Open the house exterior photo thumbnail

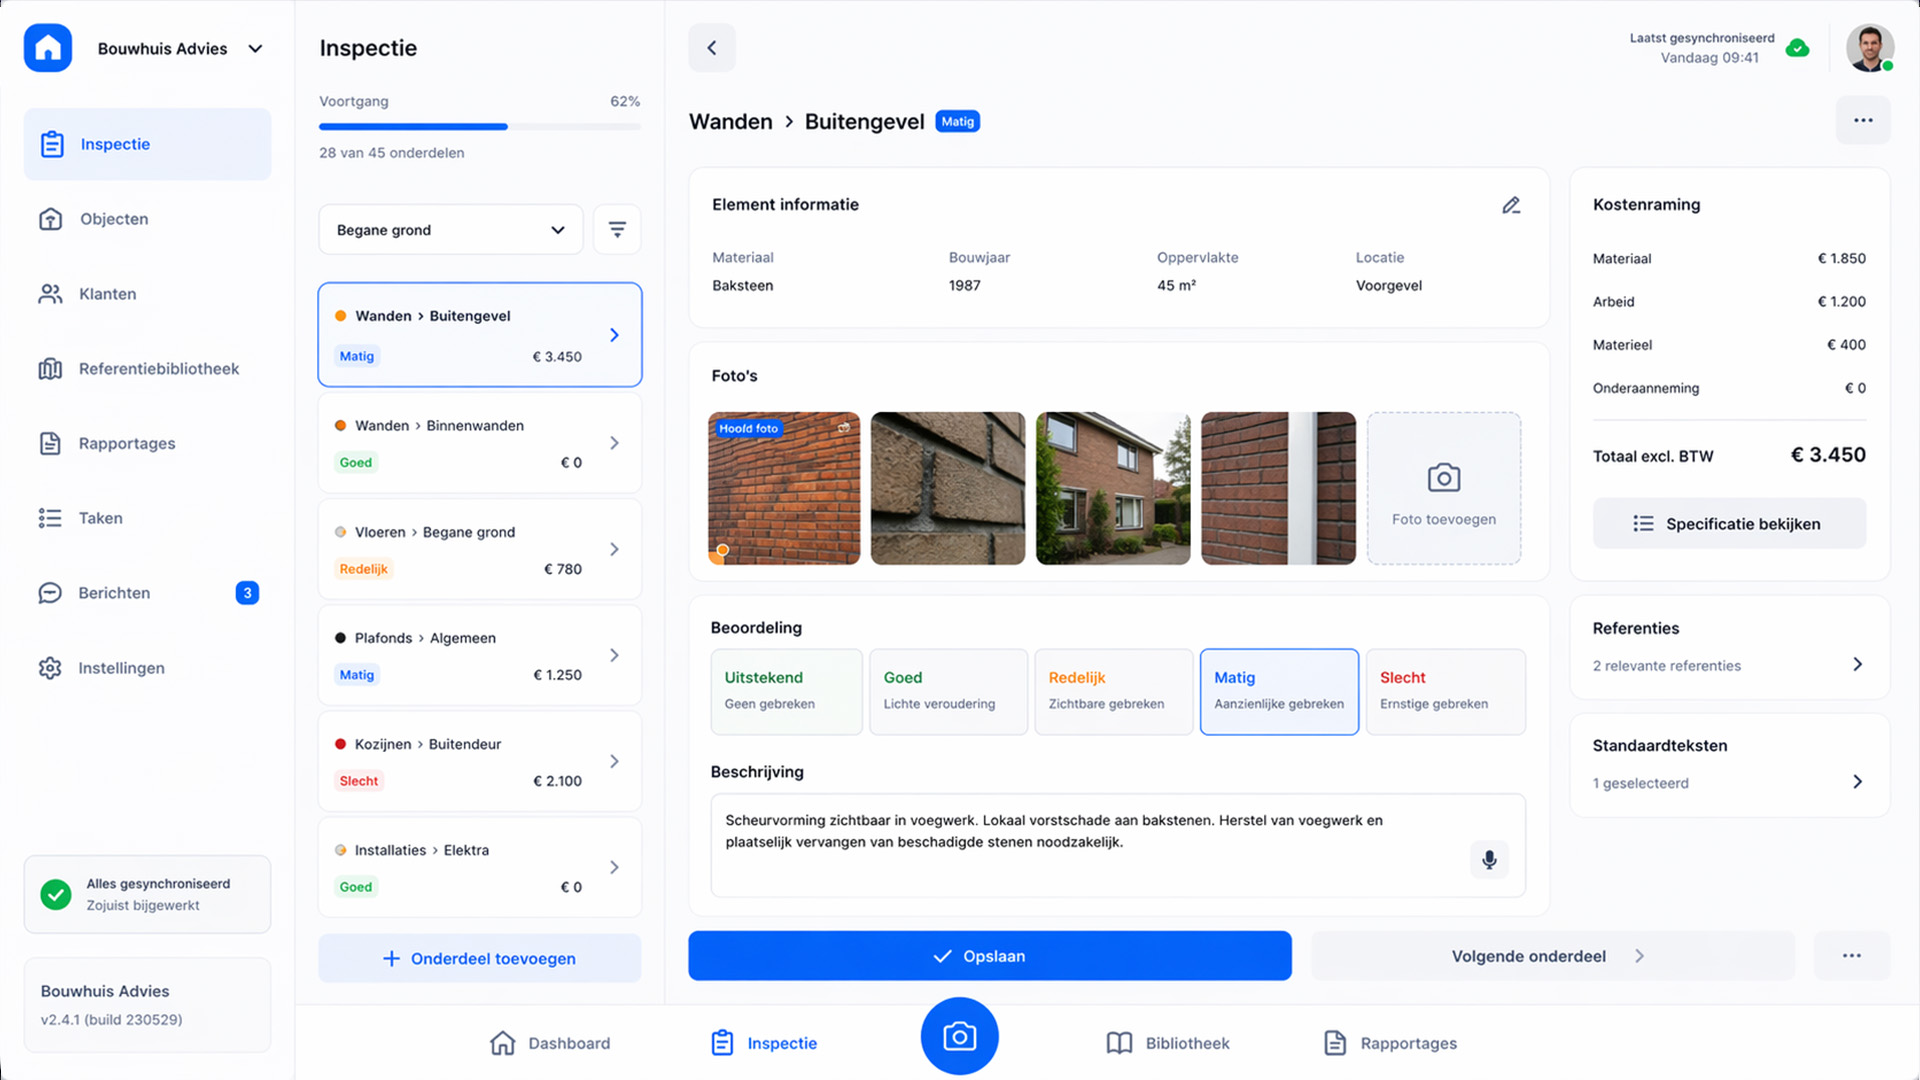[x=1113, y=488]
